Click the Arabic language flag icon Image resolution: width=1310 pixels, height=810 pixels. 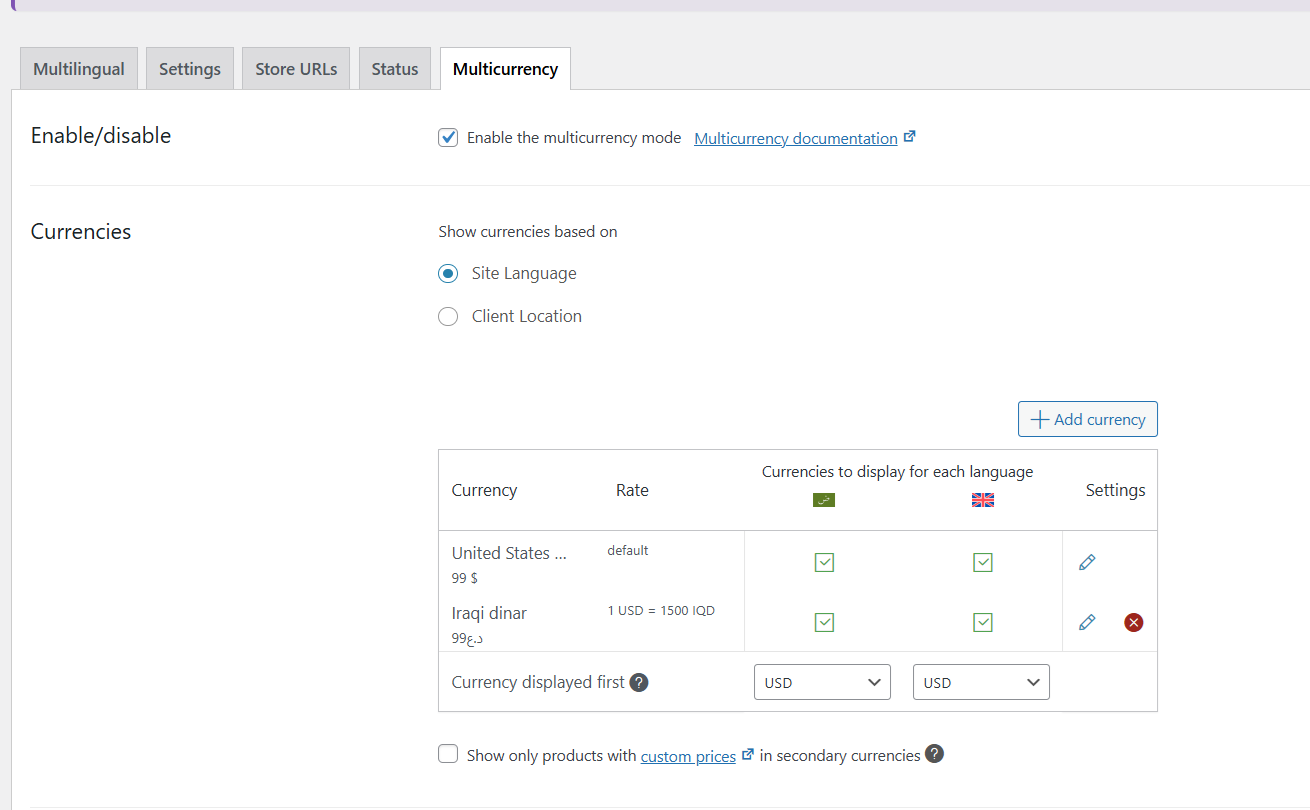coord(823,500)
